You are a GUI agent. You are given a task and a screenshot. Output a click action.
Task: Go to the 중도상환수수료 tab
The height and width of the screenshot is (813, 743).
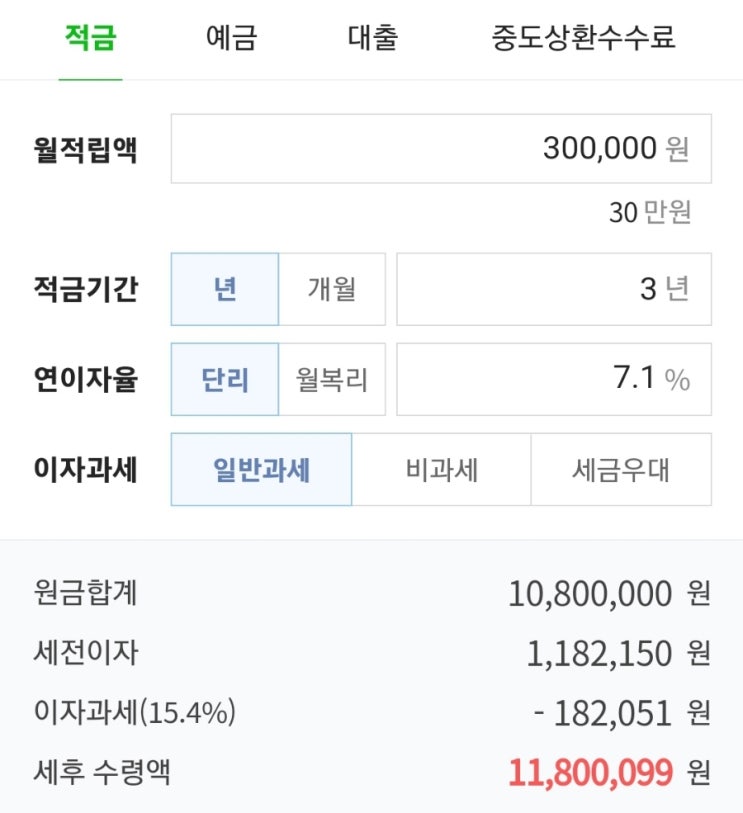583,38
